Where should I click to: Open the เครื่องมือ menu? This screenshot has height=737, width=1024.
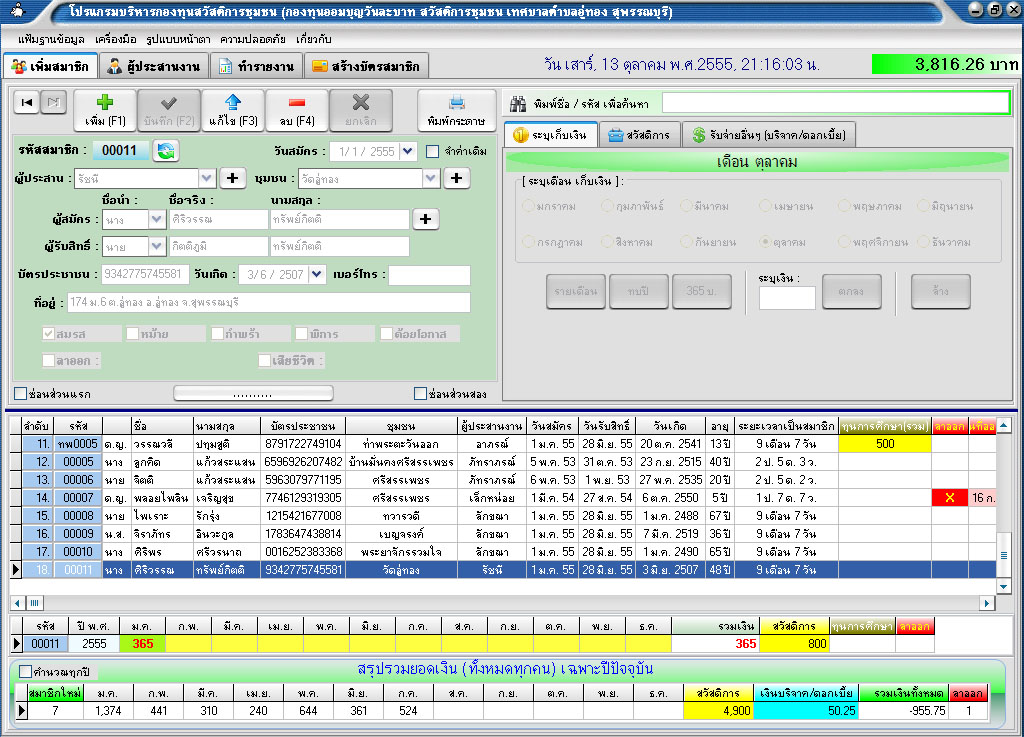[x=117, y=39]
